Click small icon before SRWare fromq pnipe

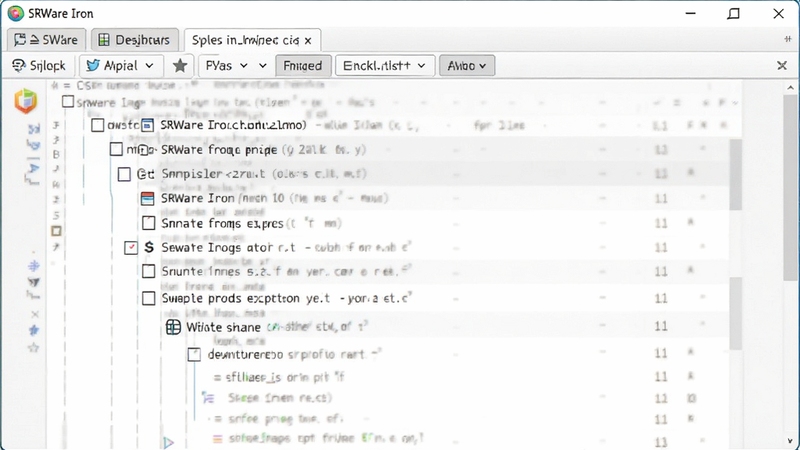click(144, 149)
